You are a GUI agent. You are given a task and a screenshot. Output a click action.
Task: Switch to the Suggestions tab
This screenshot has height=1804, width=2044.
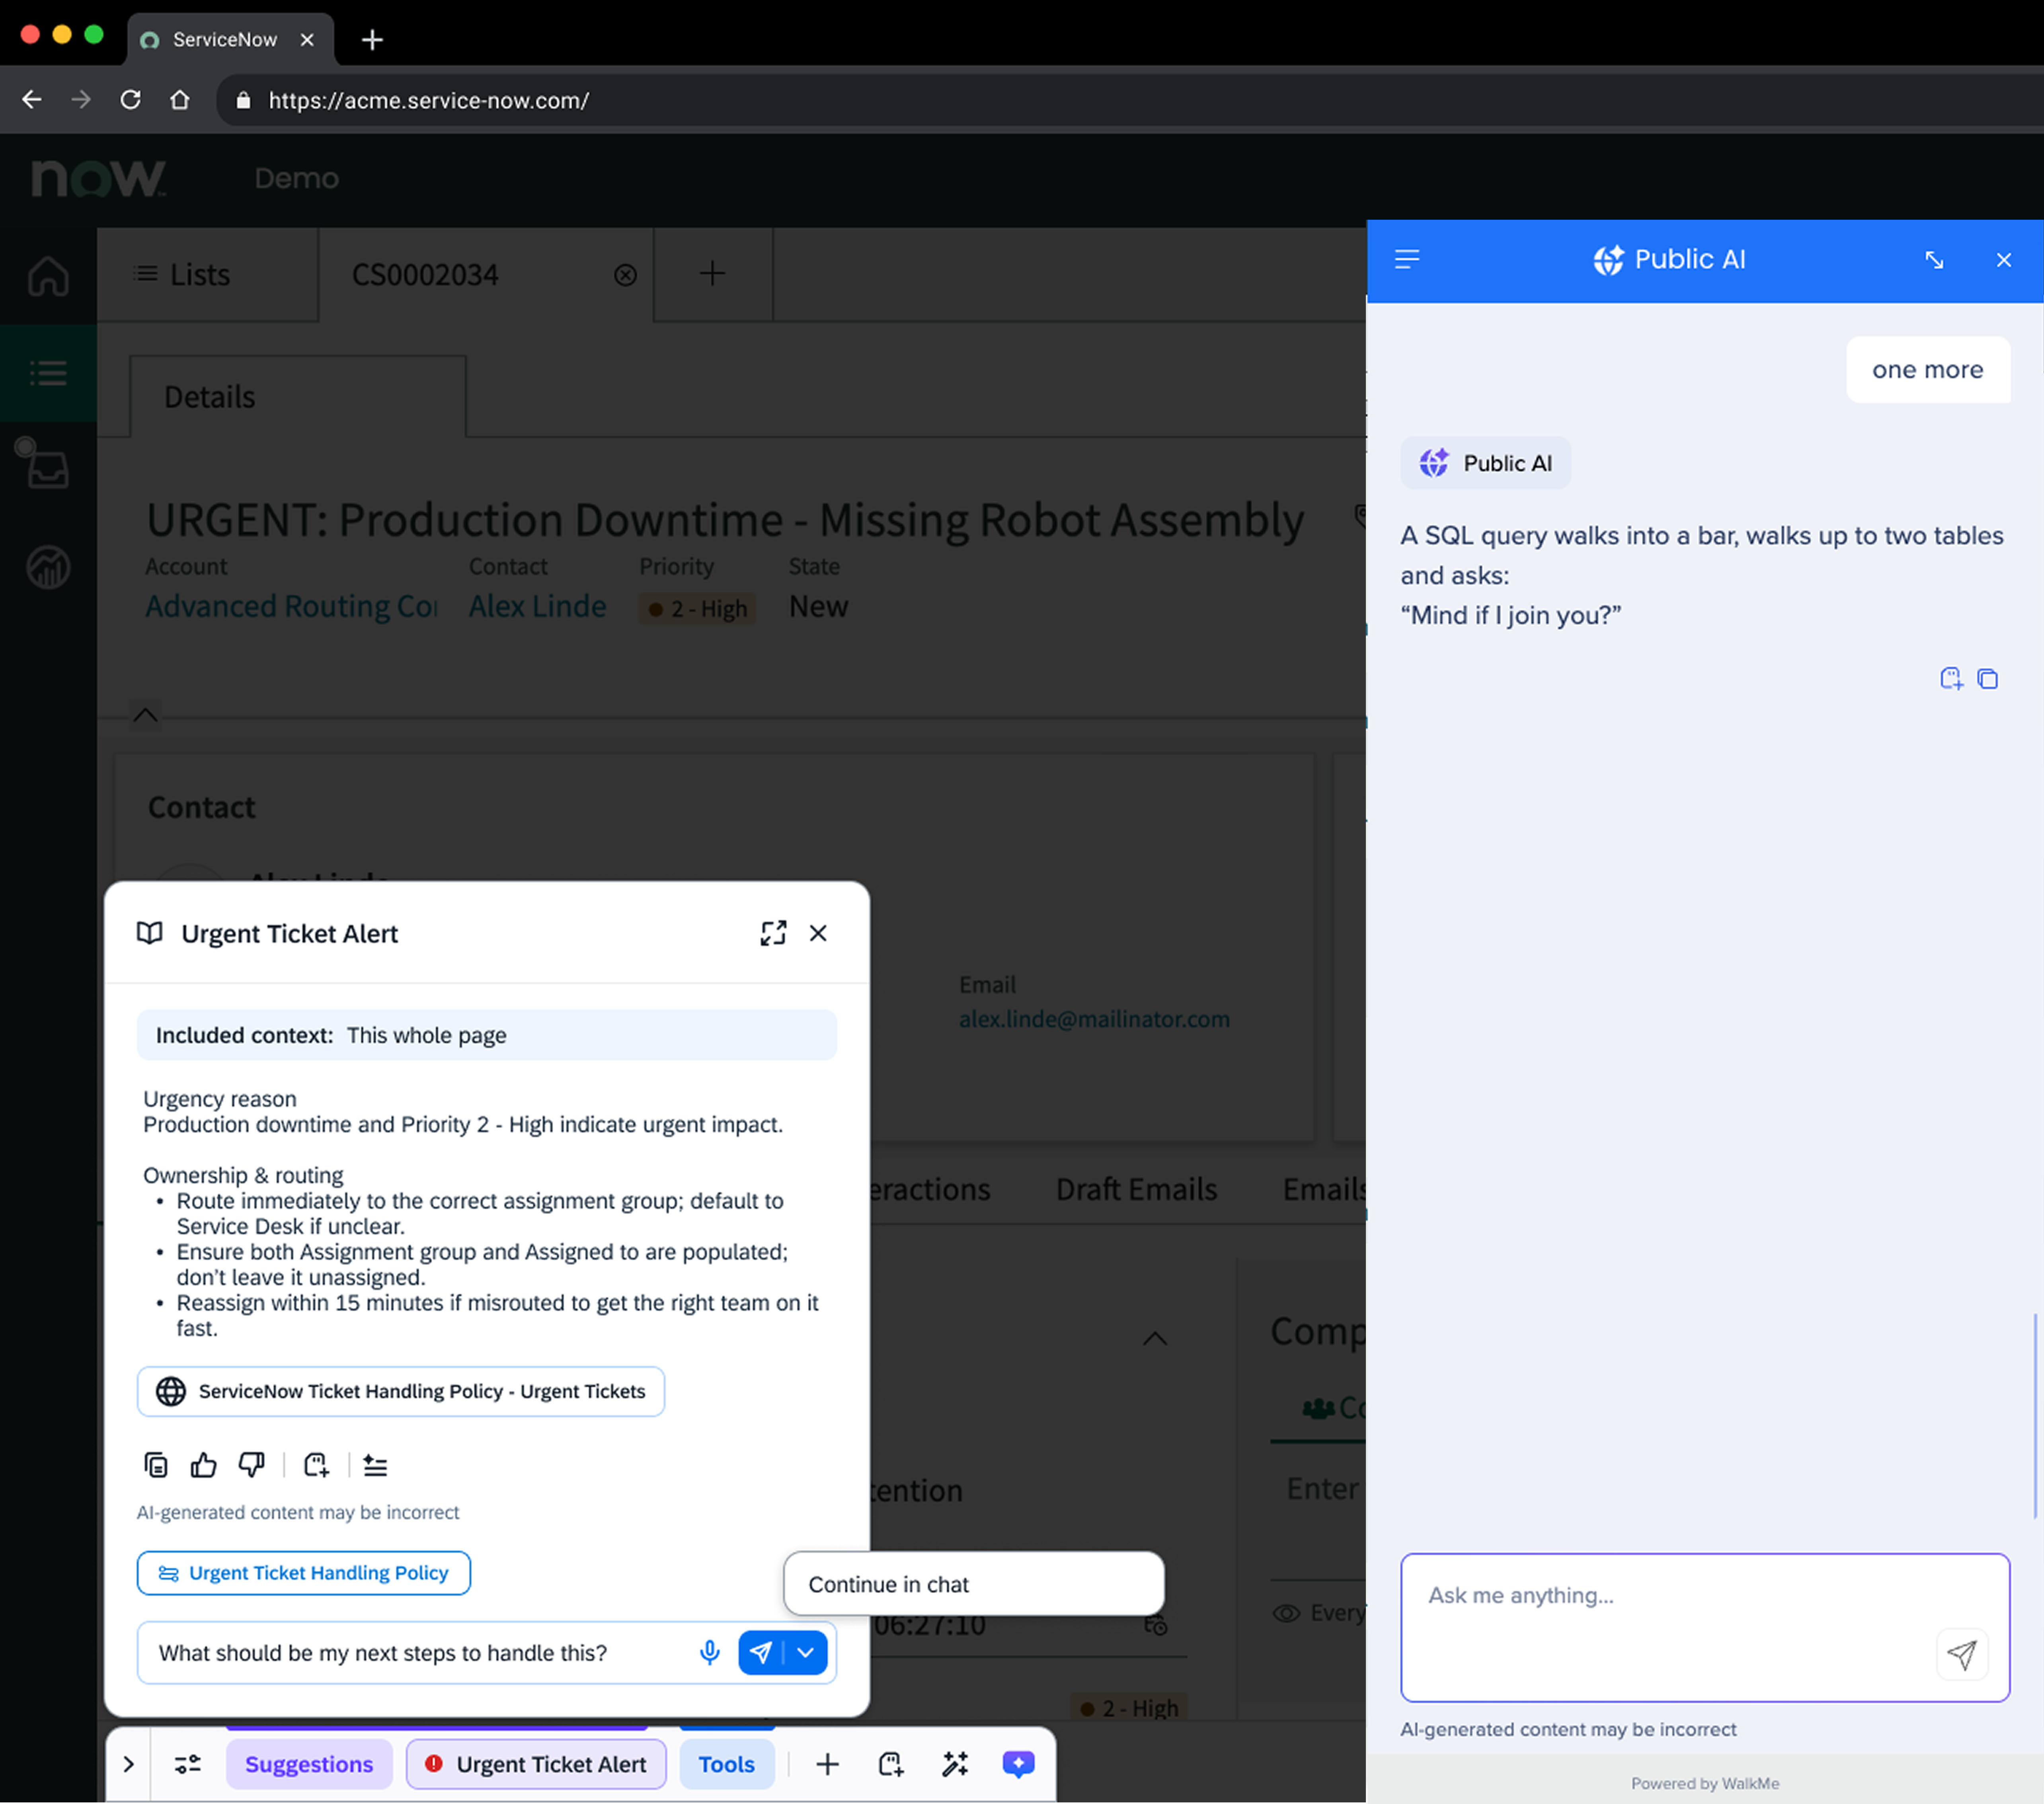point(309,1764)
